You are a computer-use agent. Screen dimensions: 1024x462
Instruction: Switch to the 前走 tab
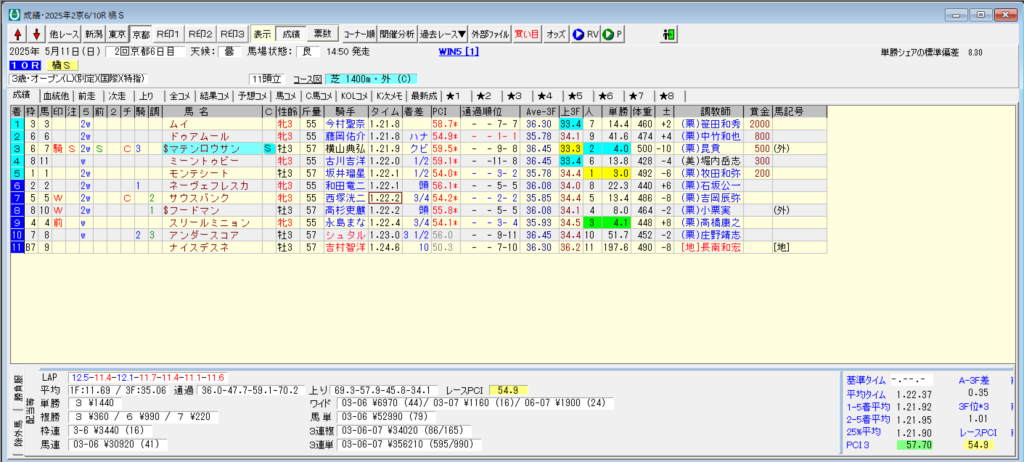pos(86,96)
